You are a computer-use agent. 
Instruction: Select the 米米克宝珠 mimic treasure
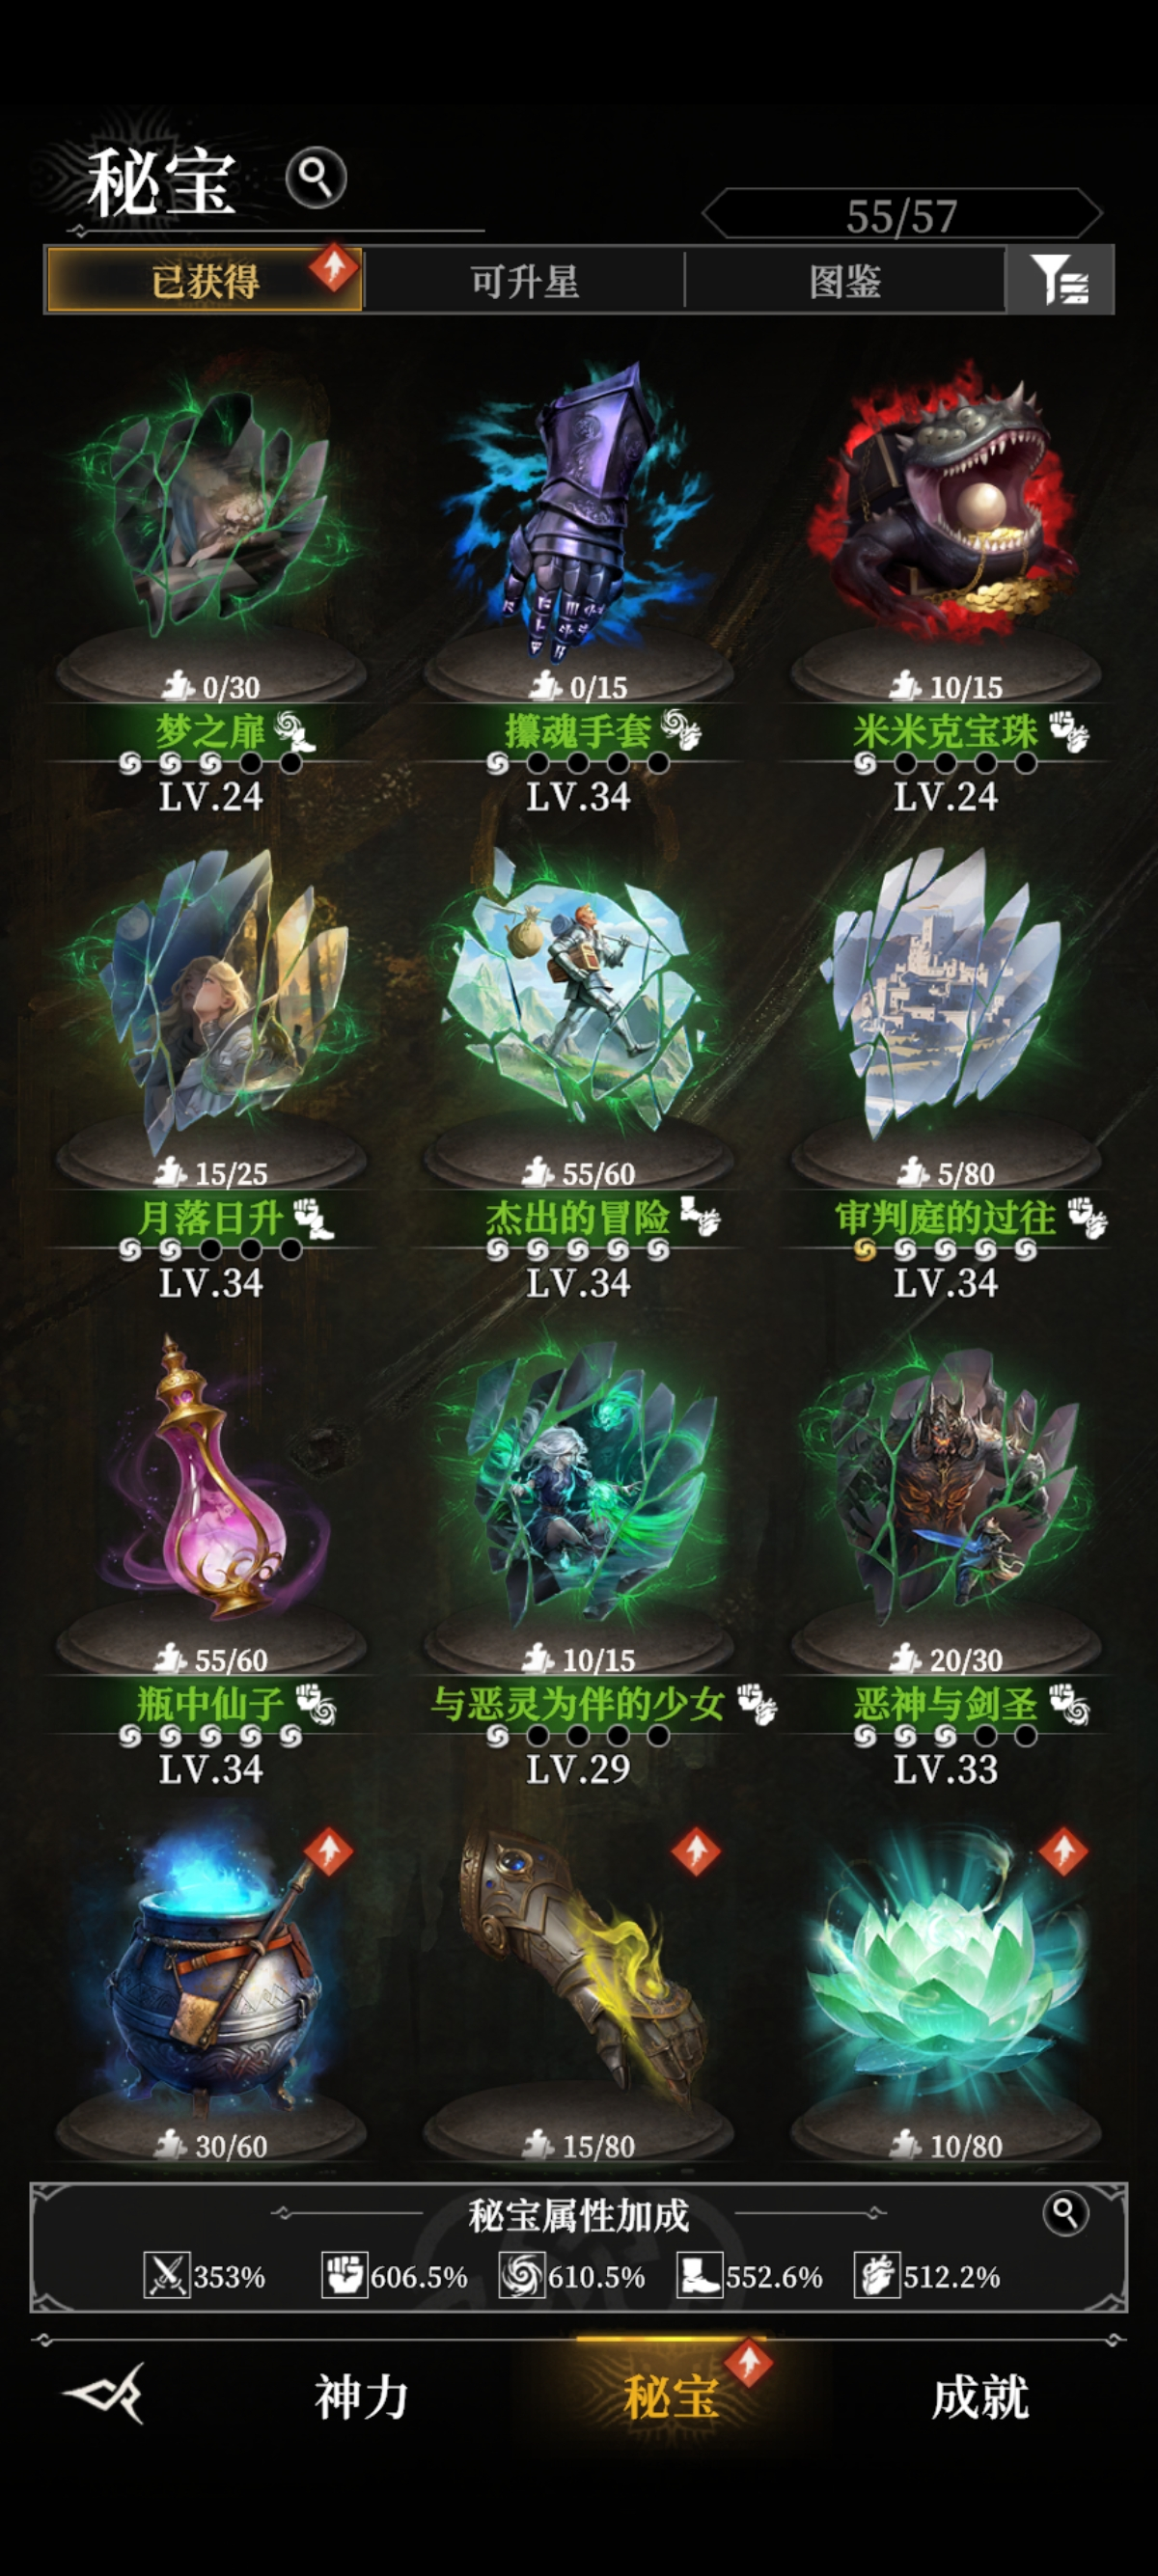pyautogui.click(x=945, y=590)
